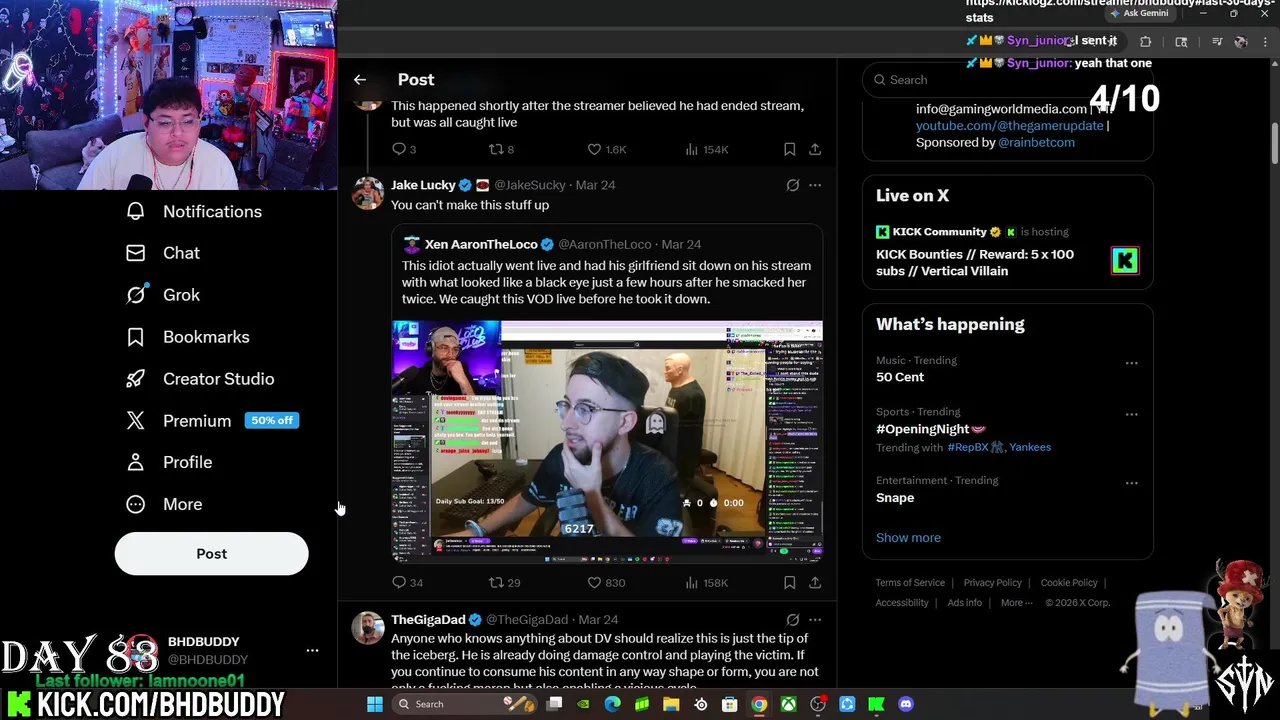Open Jake Lucky's display name link

click(423, 185)
